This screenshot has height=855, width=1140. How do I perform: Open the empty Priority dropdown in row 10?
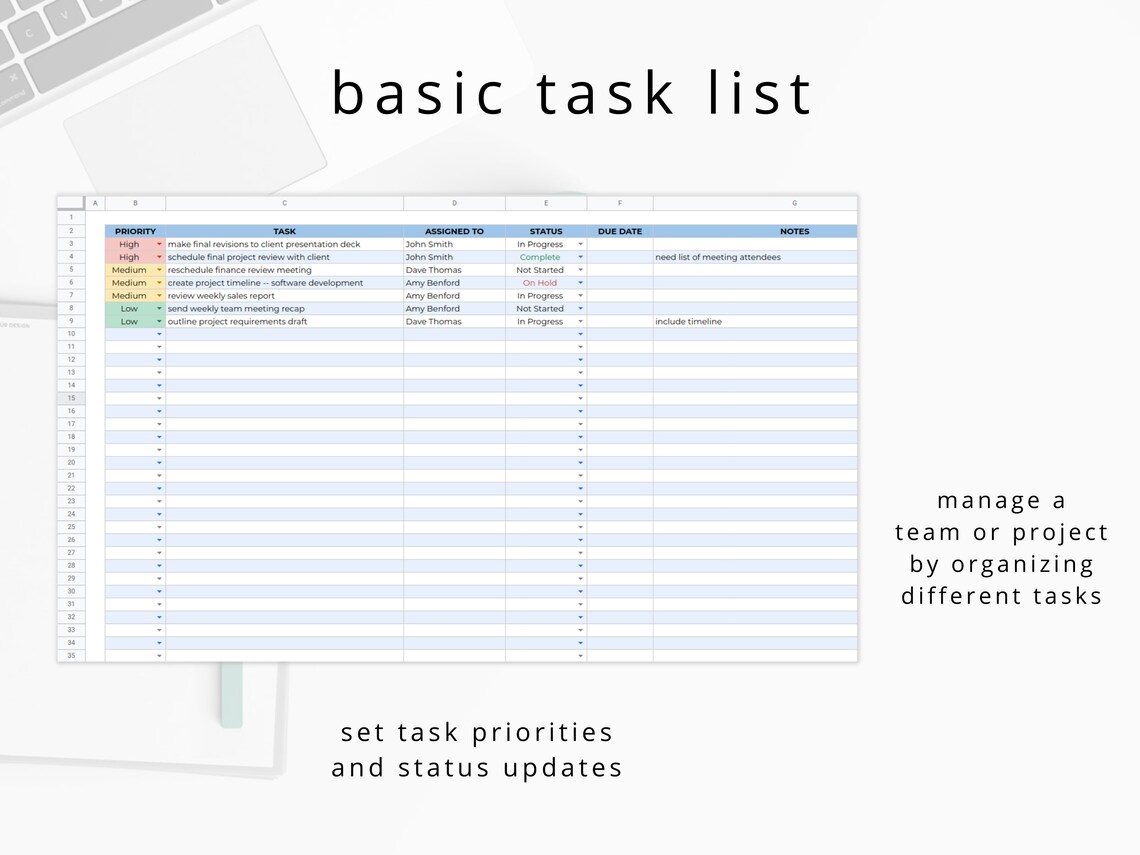coord(160,334)
